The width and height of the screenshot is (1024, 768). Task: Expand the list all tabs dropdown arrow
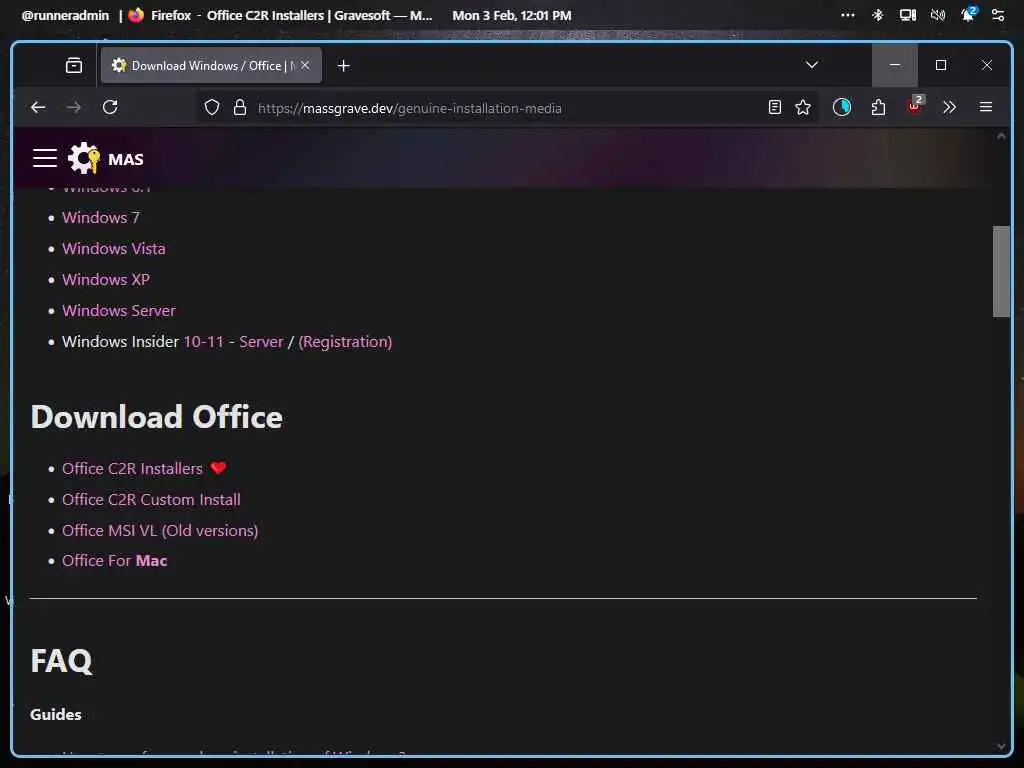pyautogui.click(x=812, y=65)
